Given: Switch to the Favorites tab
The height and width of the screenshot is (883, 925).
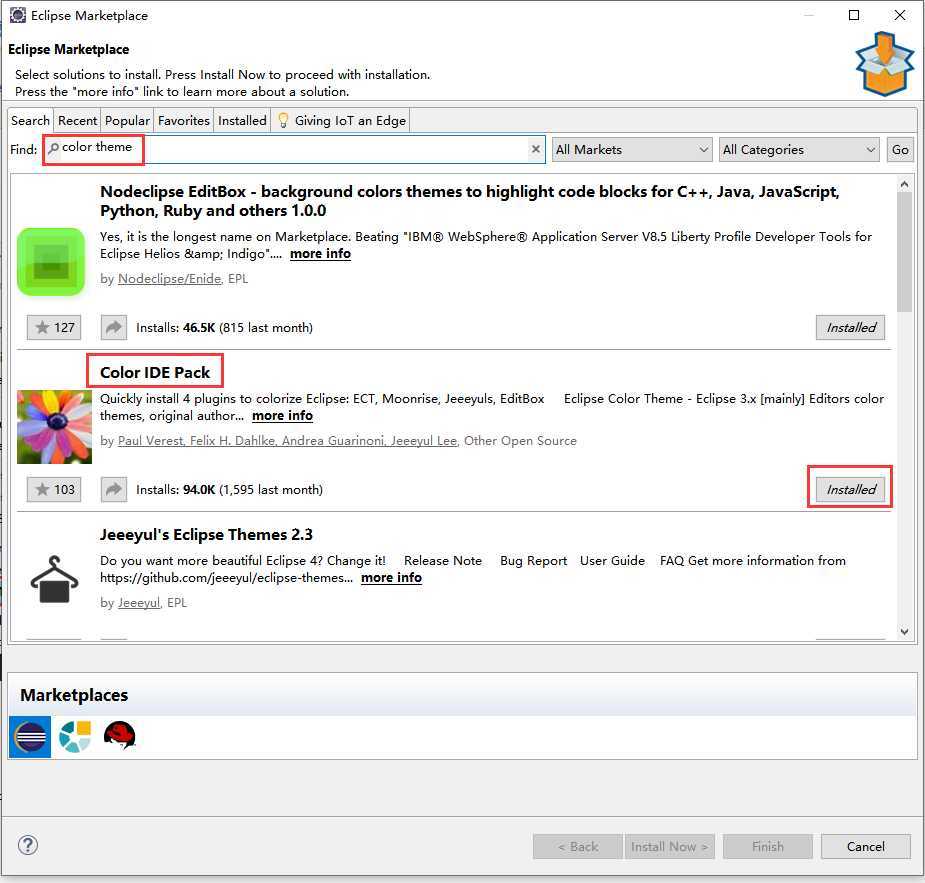Looking at the screenshot, I should (x=183, y=120).
